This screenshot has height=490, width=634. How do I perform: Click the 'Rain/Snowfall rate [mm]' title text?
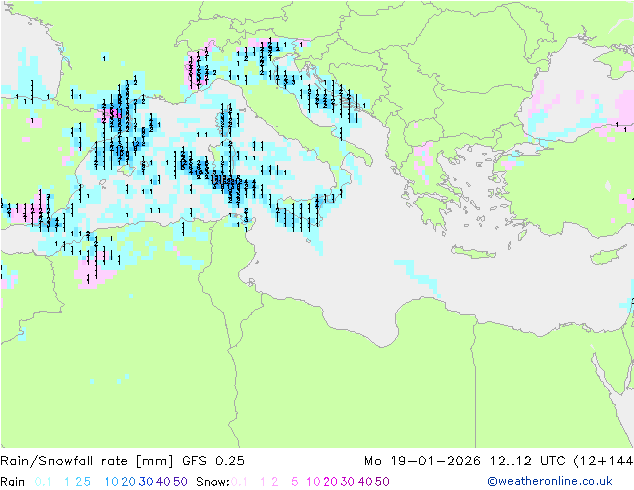pos(87,461)
